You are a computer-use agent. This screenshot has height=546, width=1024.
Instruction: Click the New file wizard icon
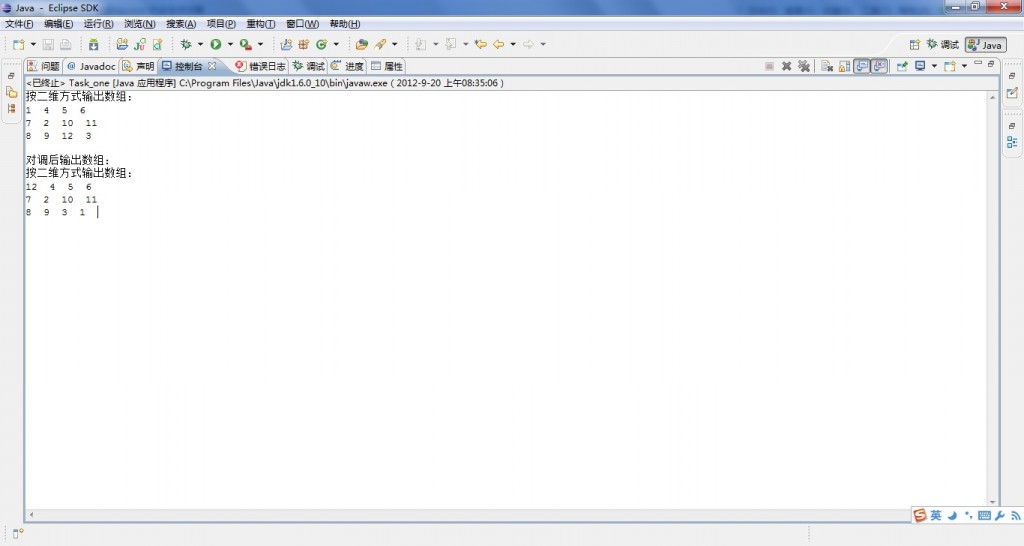click(19, 44)
